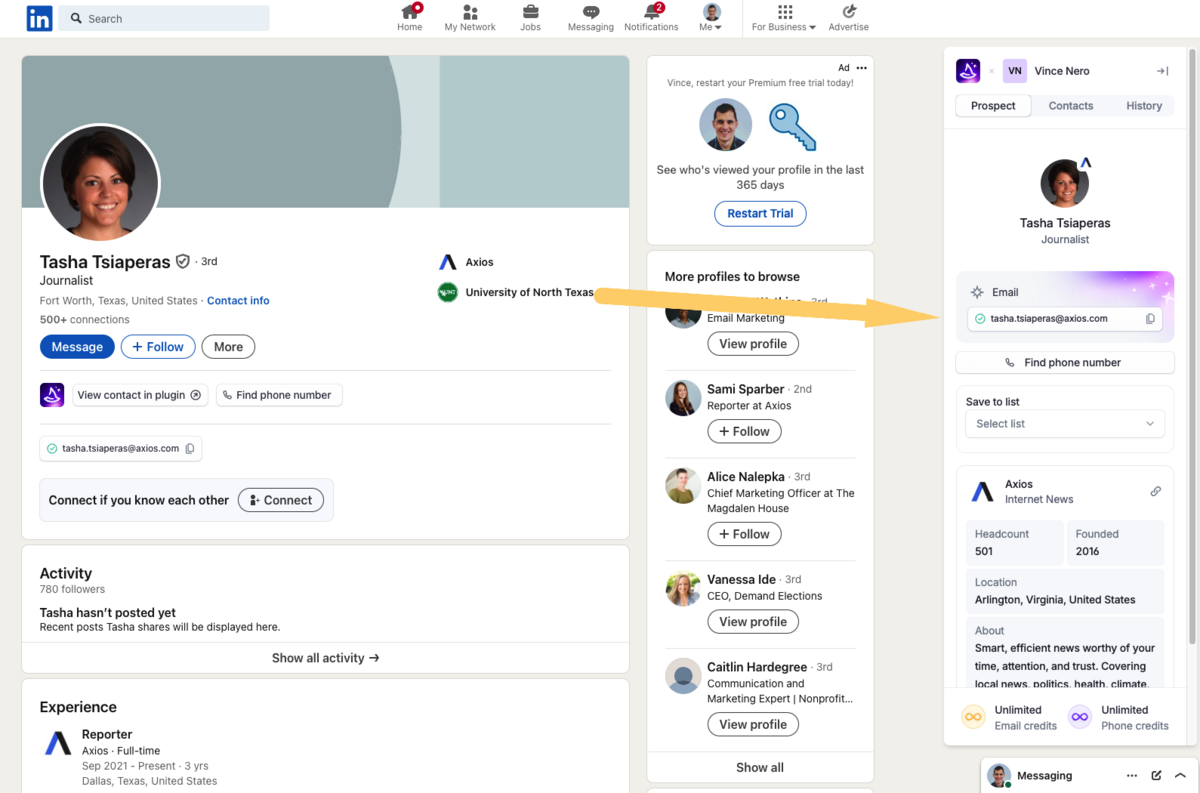Screen dimensions: 1200x793
Task: Open Messaging in top navigation
Action: (590, 17)
